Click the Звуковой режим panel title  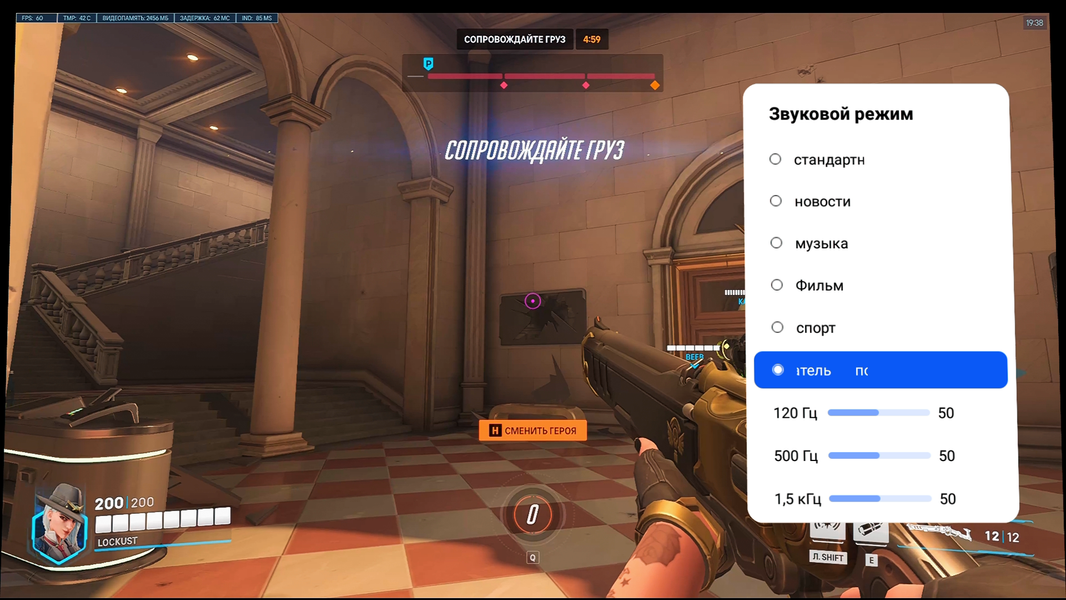pos(841,114)
